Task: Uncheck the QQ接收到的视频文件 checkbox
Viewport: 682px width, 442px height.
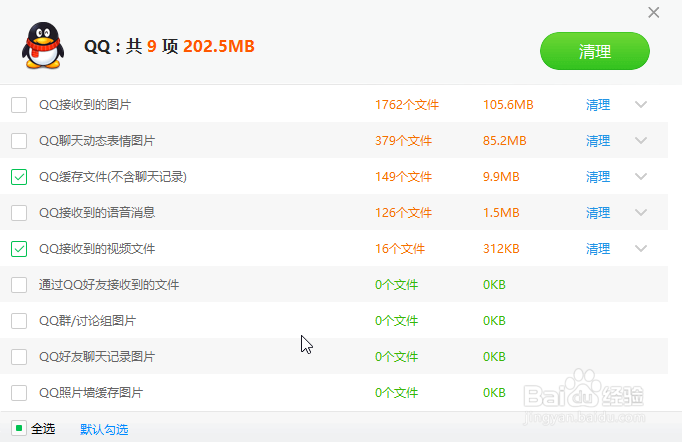Action: tap(19, 249)
